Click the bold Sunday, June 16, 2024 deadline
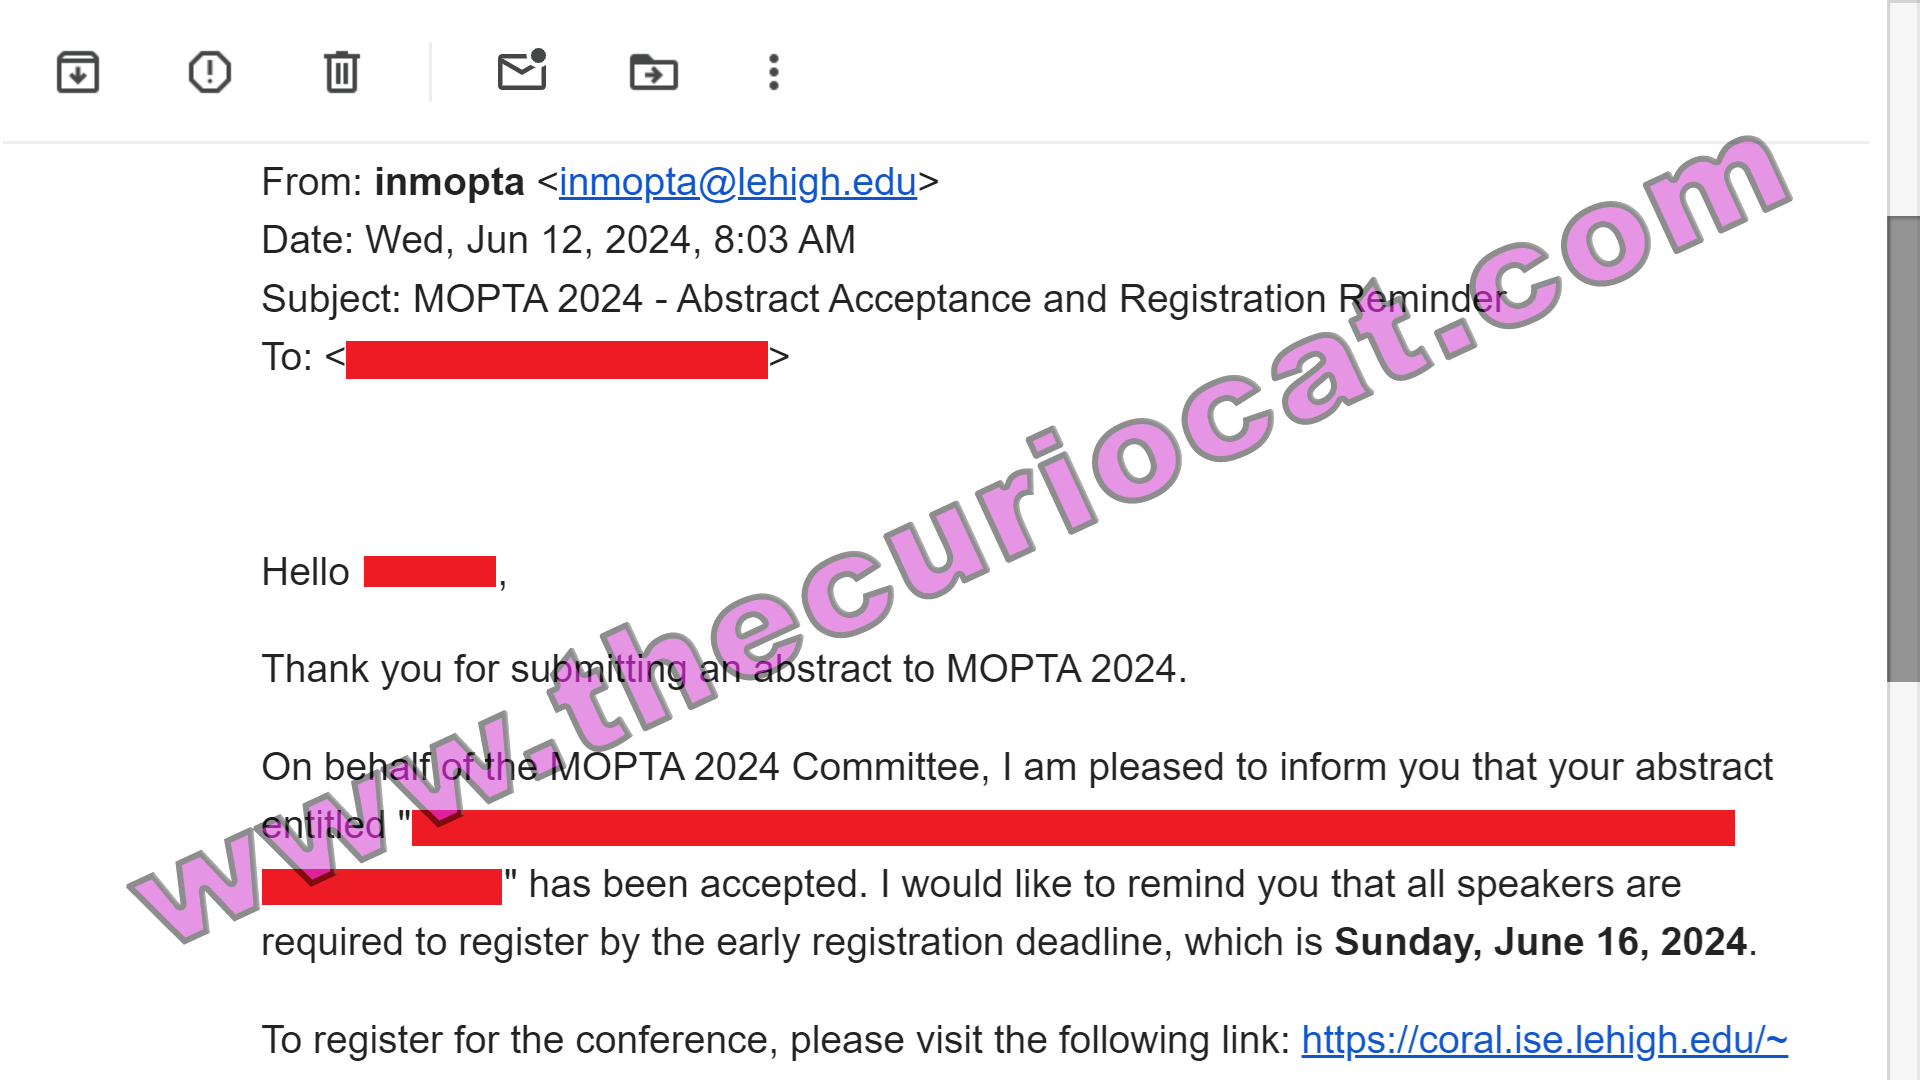Viewport: 1920px width, 1080px height. point(1541,942)
